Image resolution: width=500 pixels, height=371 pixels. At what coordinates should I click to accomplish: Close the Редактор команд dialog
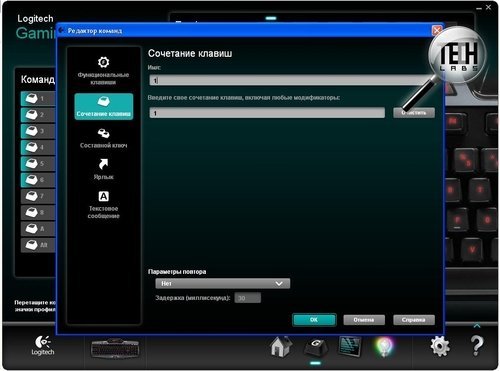pos(437,31)
